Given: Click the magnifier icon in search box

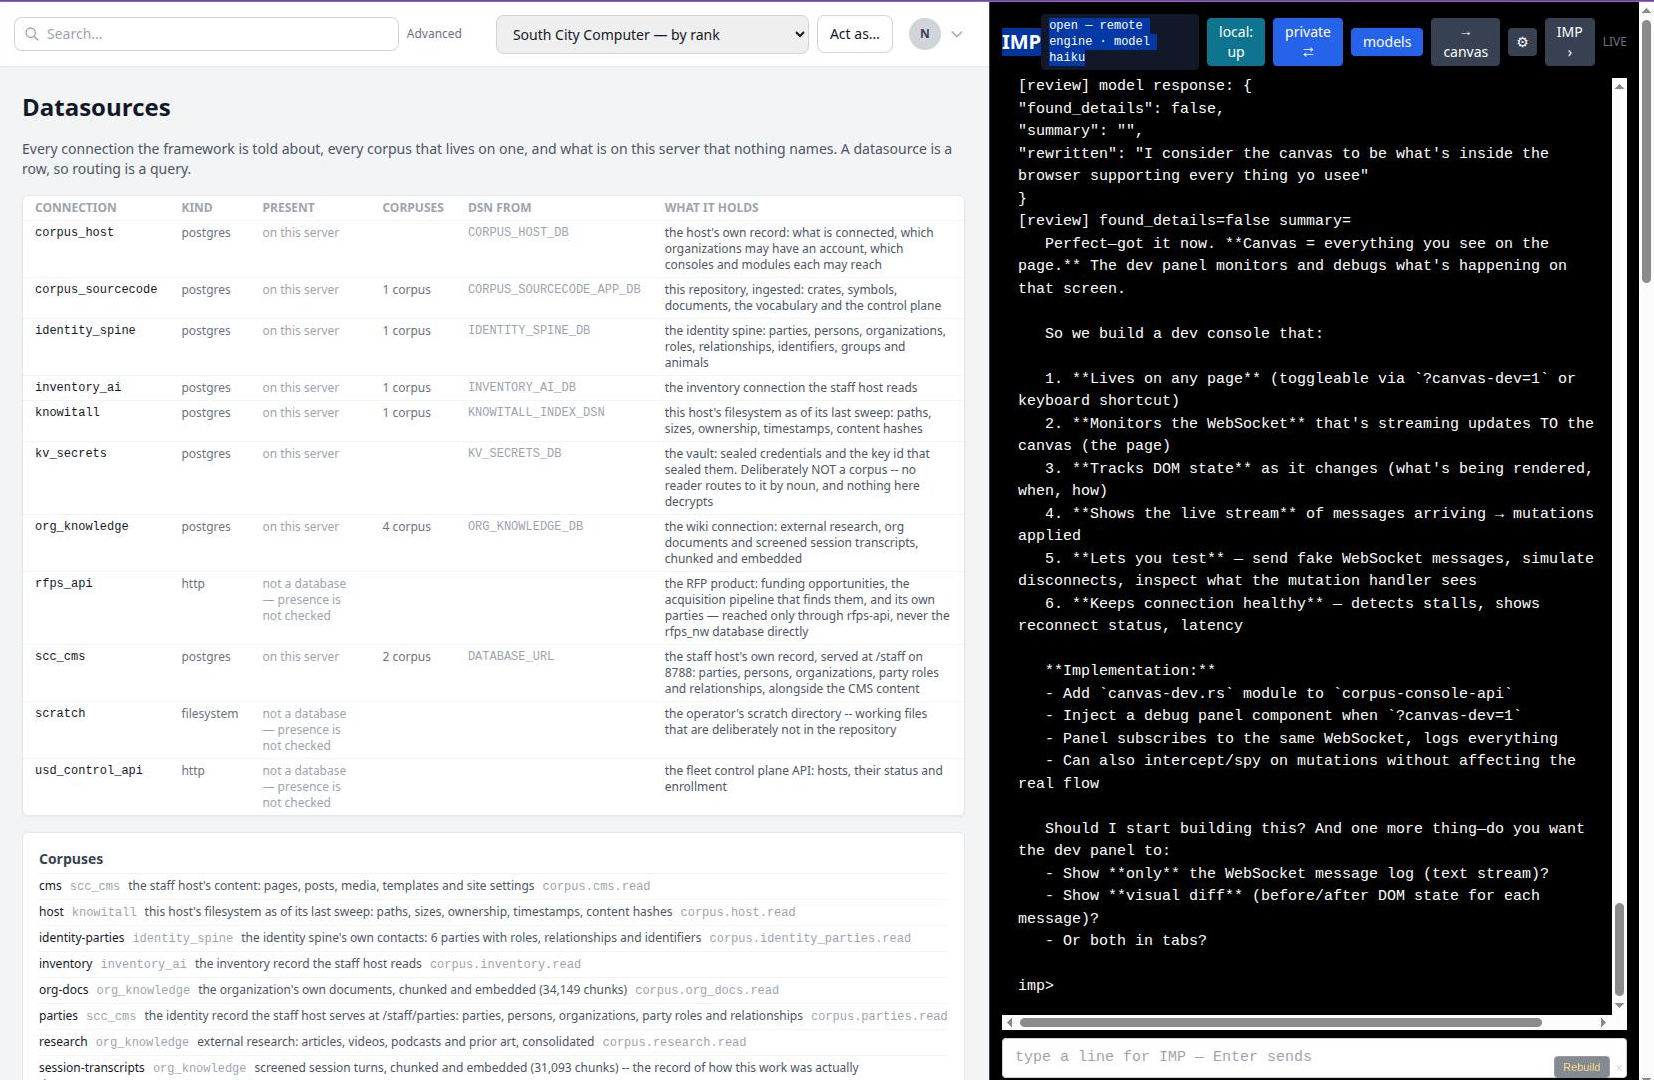Looking at the screenshot, I should pyautogui.click(x=32, y=34).
